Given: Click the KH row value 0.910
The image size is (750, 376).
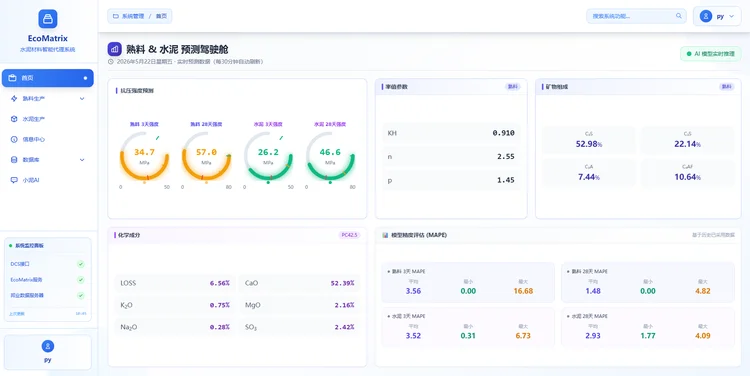Looking at the screenshot, I should 503,133.
